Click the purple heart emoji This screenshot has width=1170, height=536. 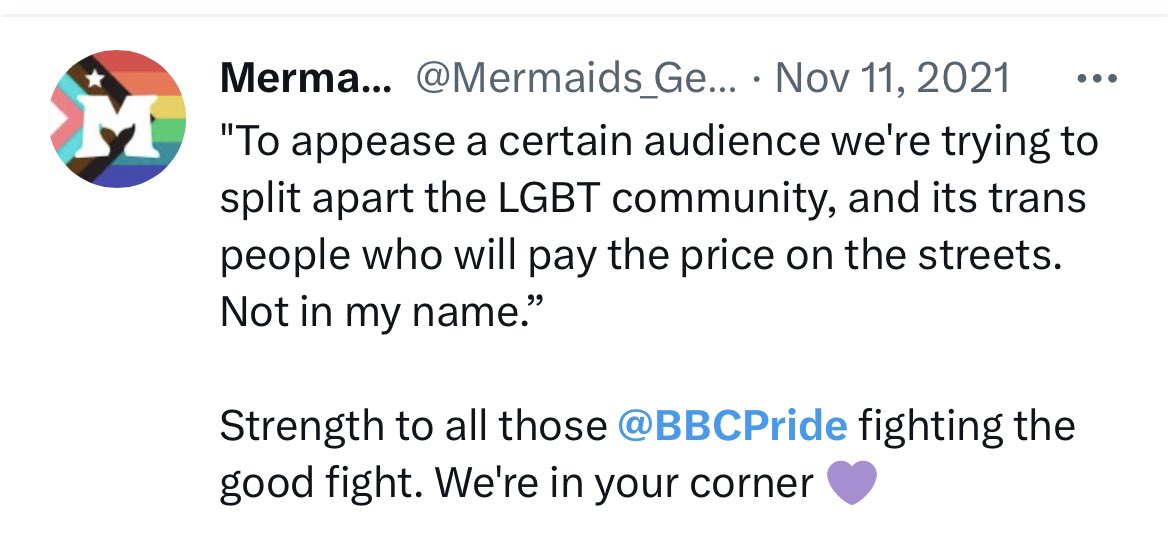(853, 484)
